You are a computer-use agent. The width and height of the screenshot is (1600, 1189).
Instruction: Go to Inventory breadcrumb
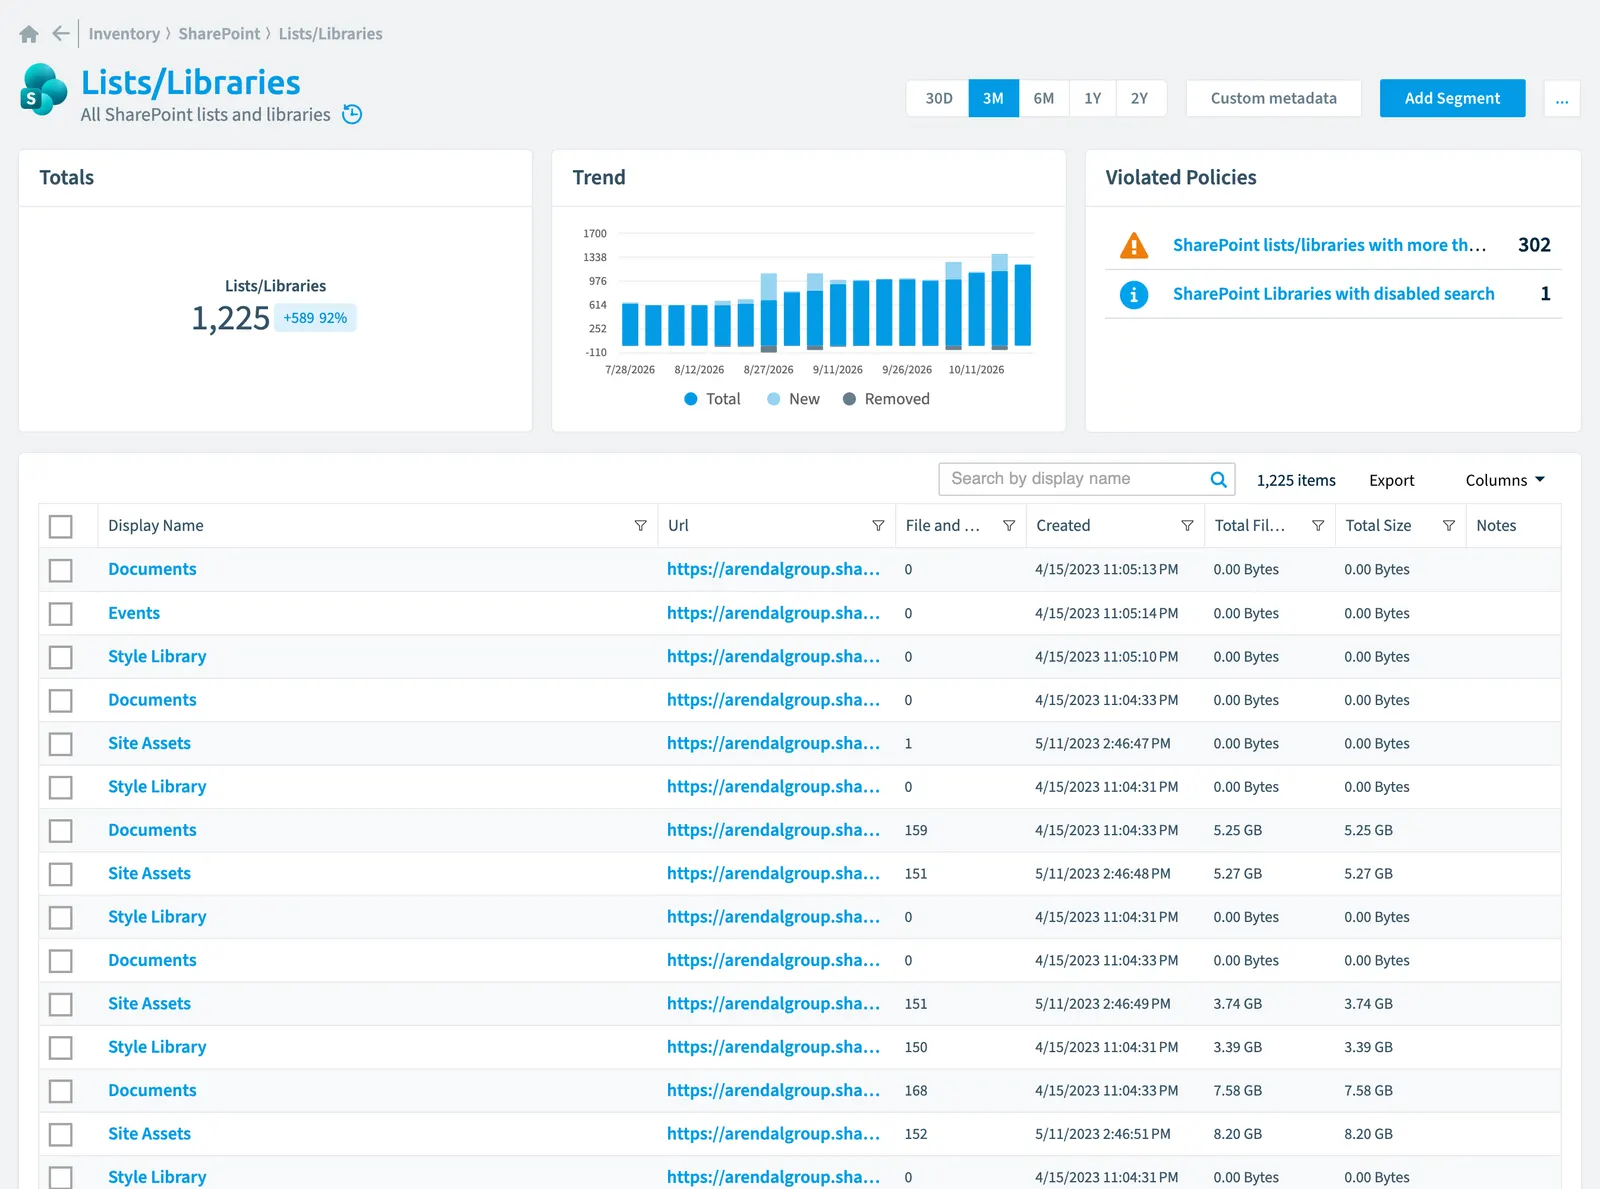124,34
